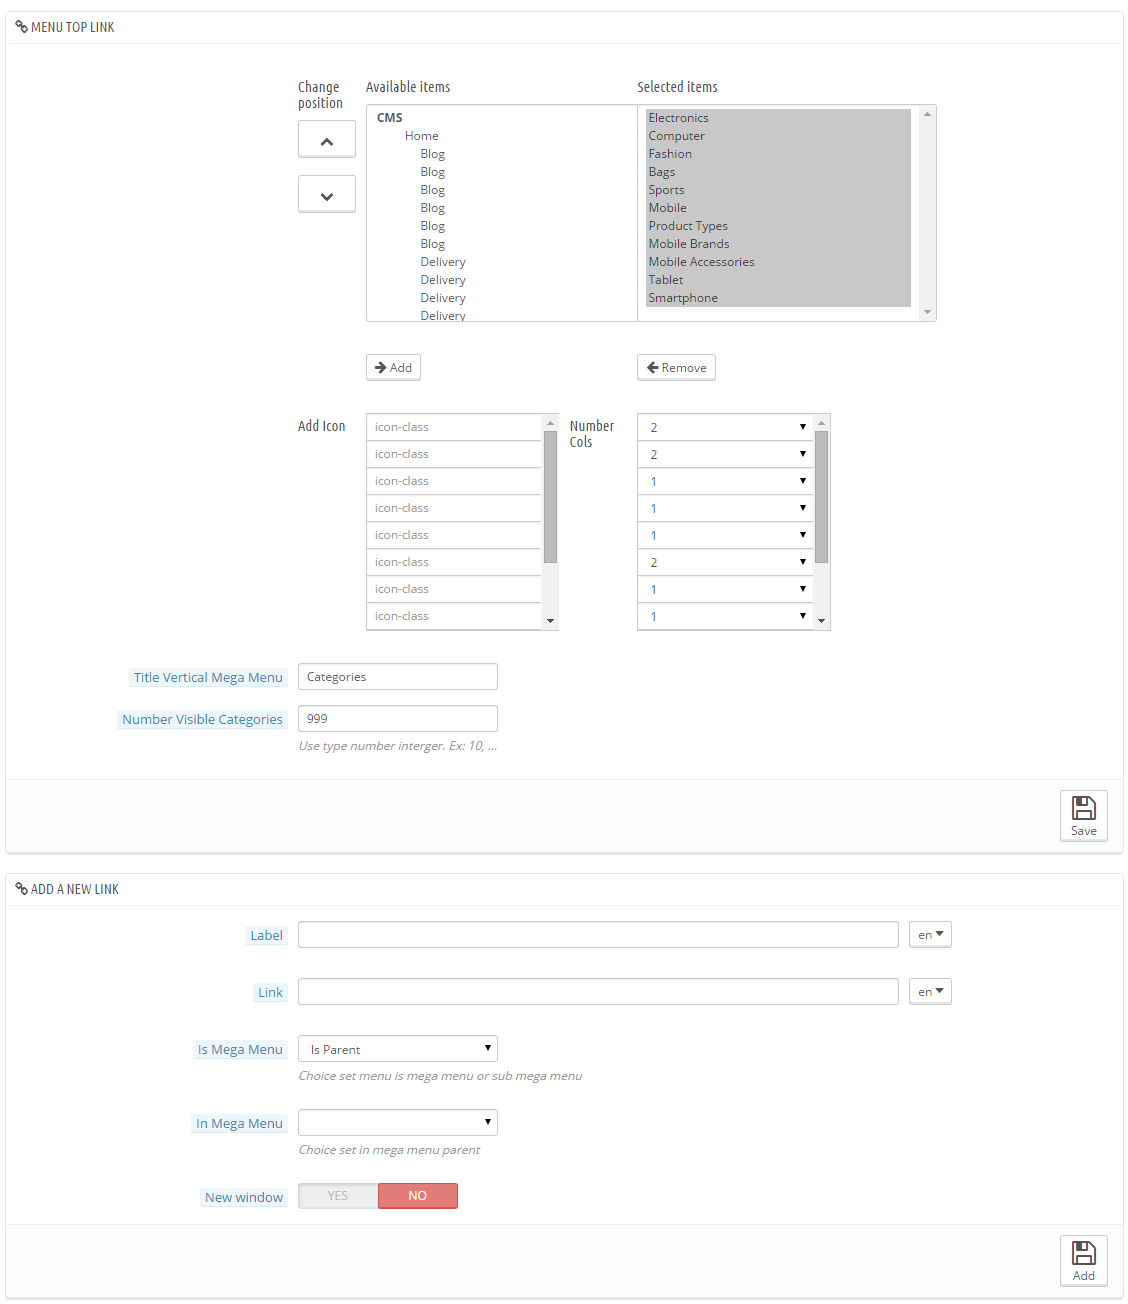Click the Is Mega Menu label

click(x=240, y=1049)
